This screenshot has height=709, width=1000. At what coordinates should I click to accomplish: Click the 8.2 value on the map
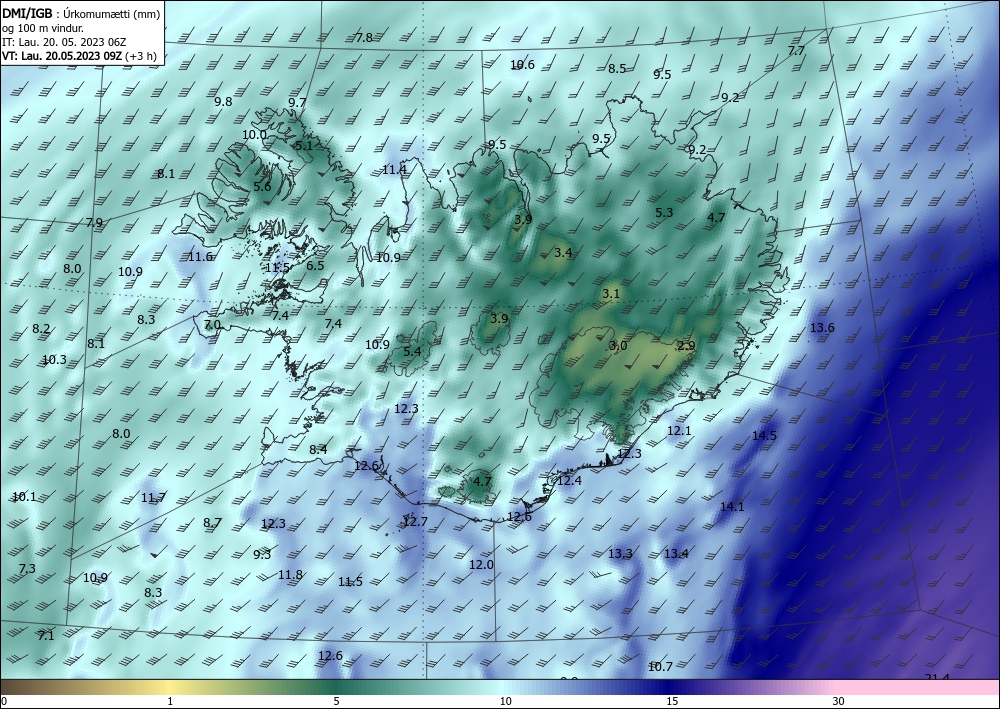pyautogui.click(x=41, y=329)
